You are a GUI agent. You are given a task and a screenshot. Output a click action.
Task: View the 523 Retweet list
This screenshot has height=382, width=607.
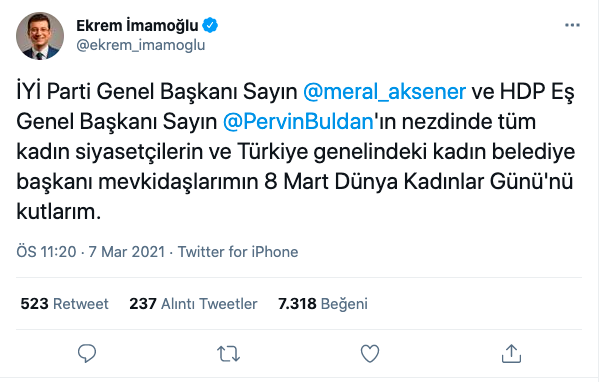(64, 304)
